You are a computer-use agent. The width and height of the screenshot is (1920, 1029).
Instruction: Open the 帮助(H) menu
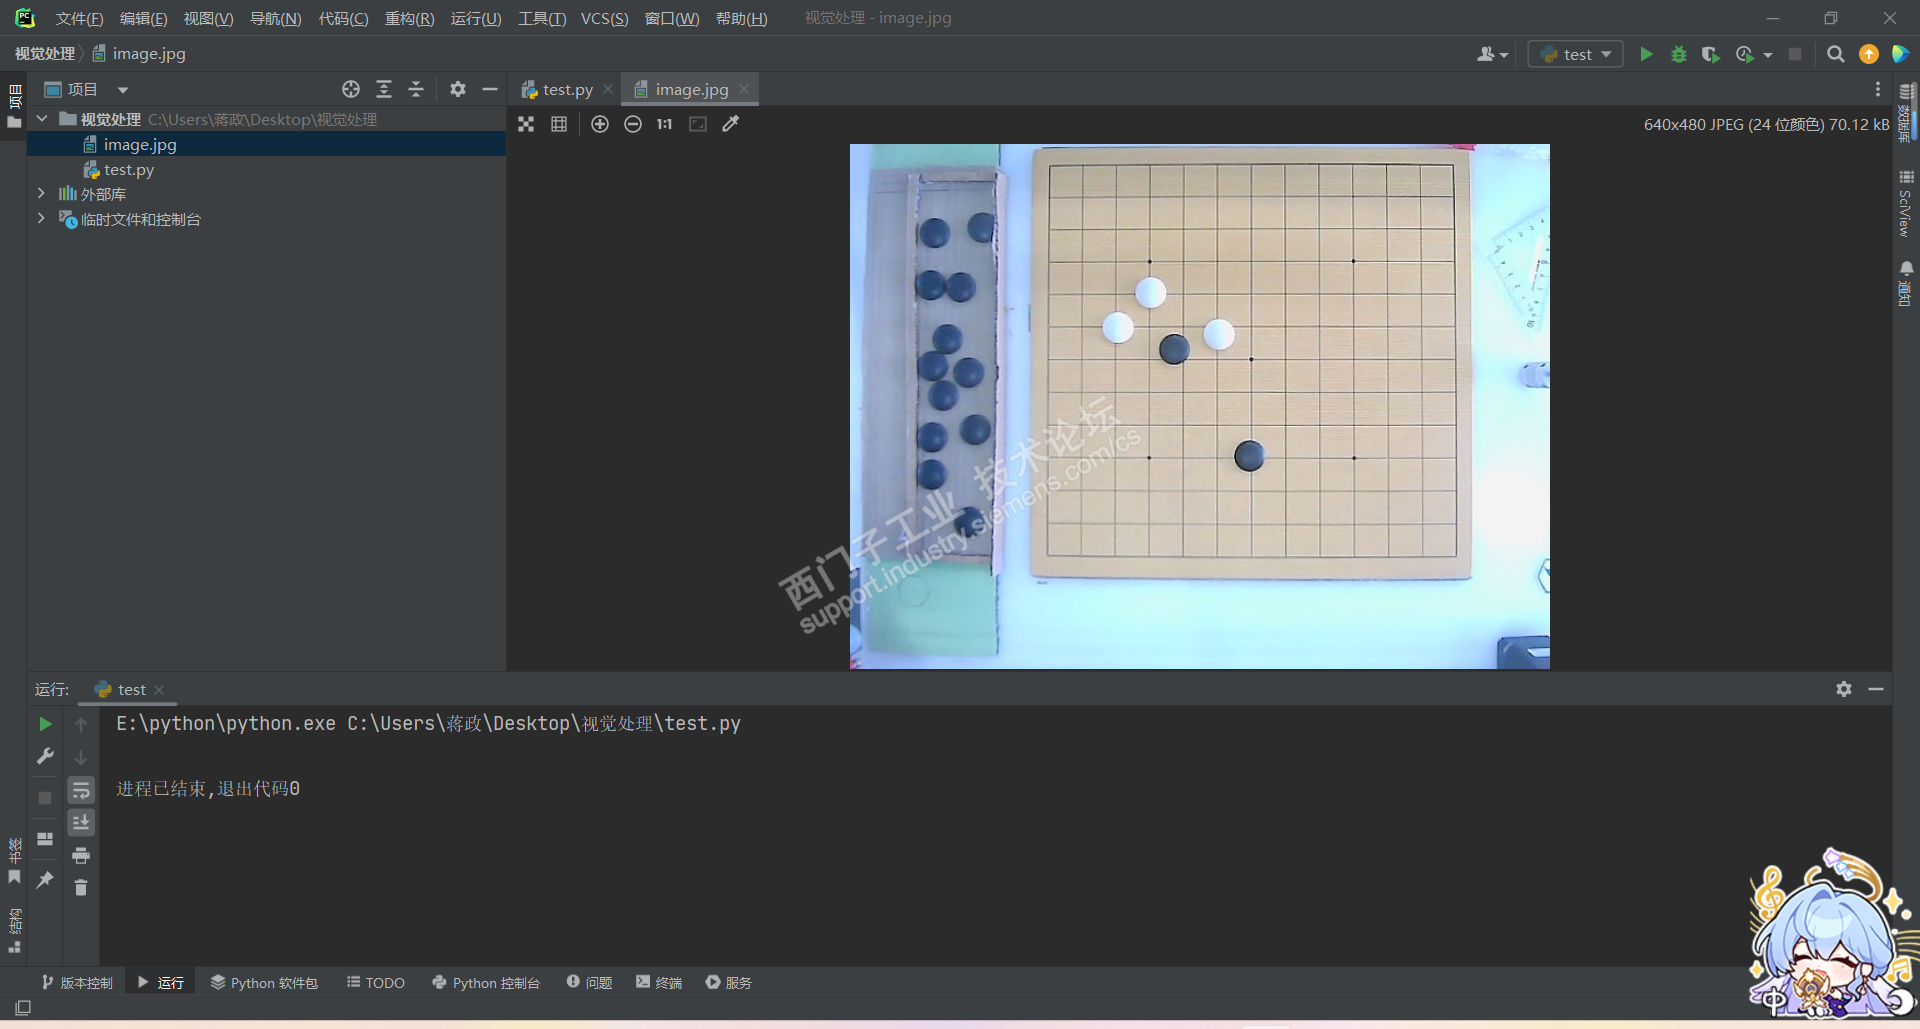(x=741, y=19)
